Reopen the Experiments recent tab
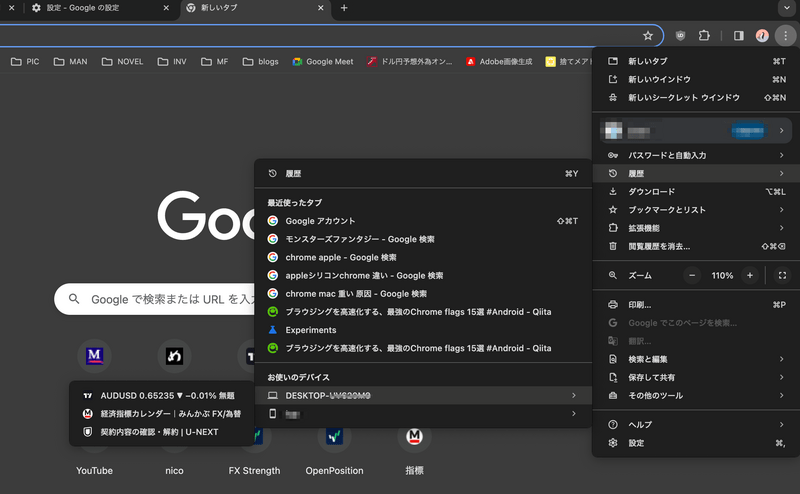This screenshot has width=800, height=494. (423, 330)
